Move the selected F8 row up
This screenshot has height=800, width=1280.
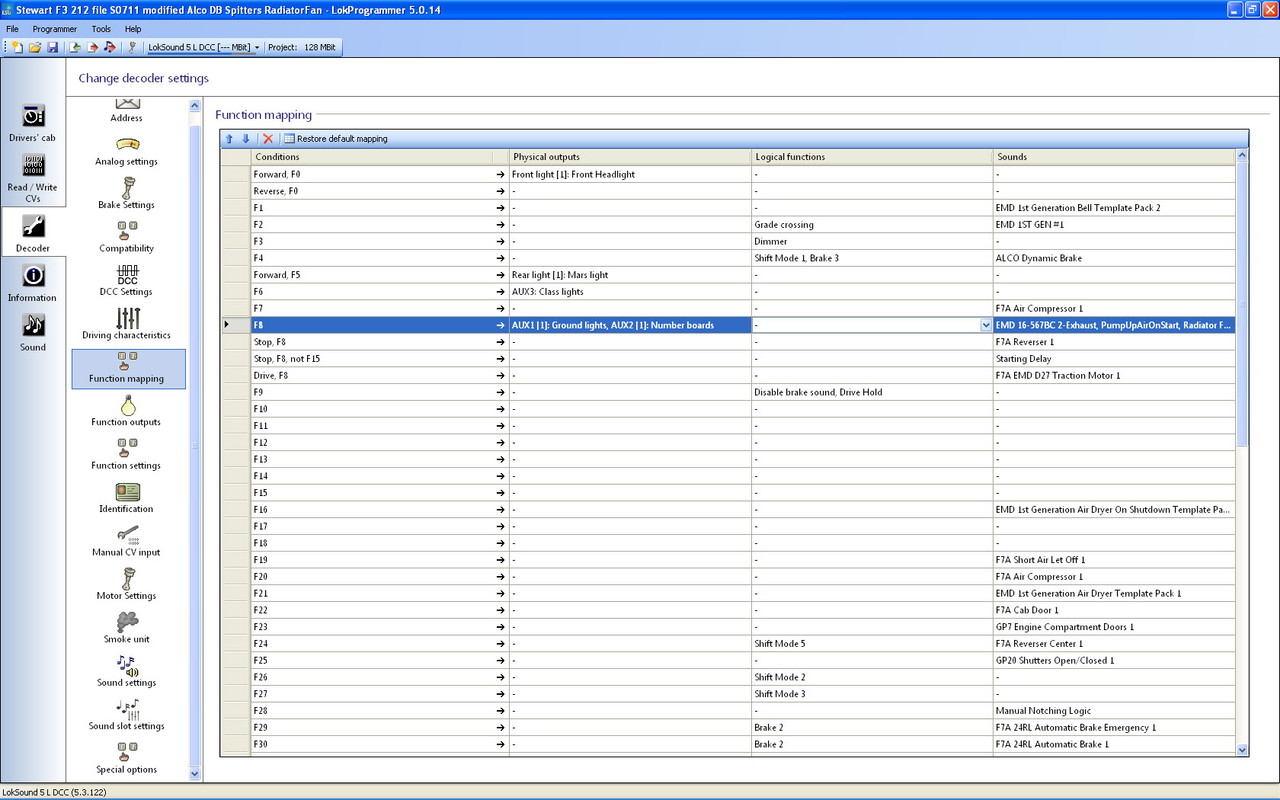[229, 138]
